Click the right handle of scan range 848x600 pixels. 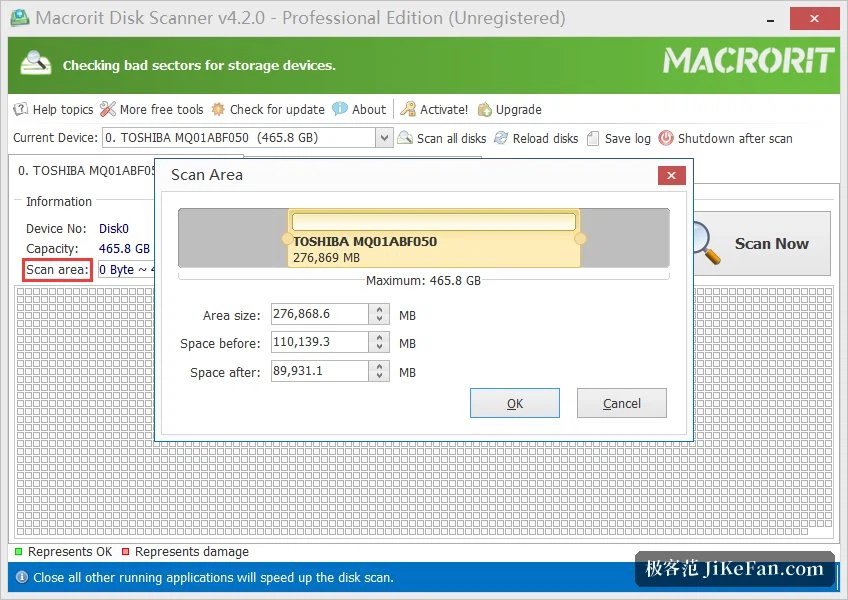pos(580,239)
